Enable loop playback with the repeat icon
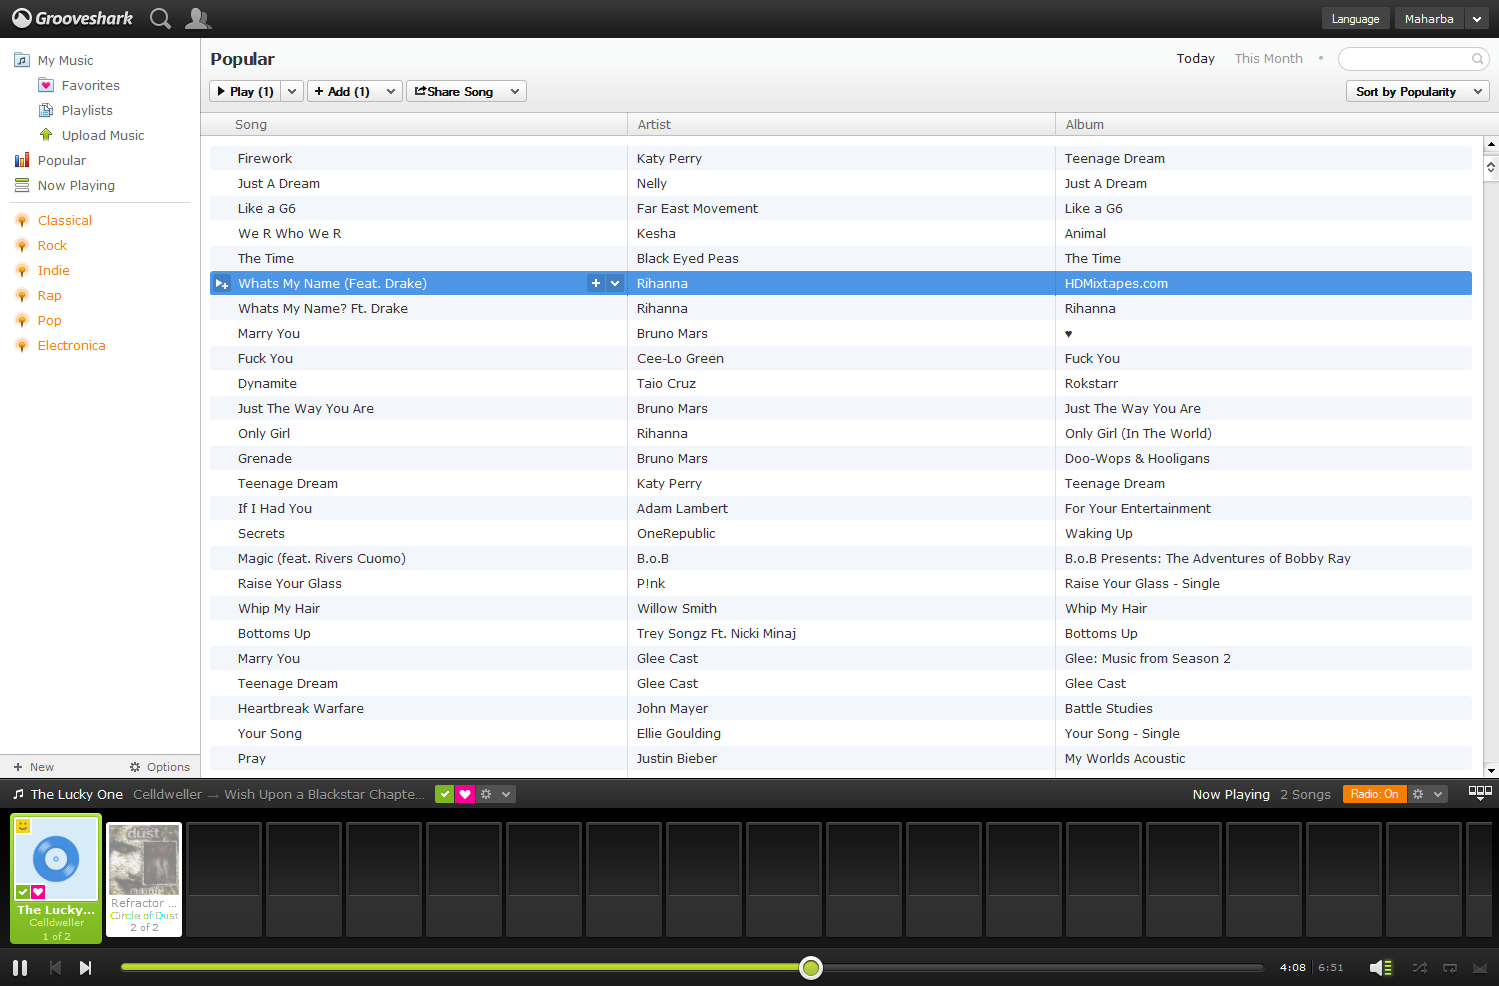Screen dimensions: 1499x986 tap(1450, 967)
